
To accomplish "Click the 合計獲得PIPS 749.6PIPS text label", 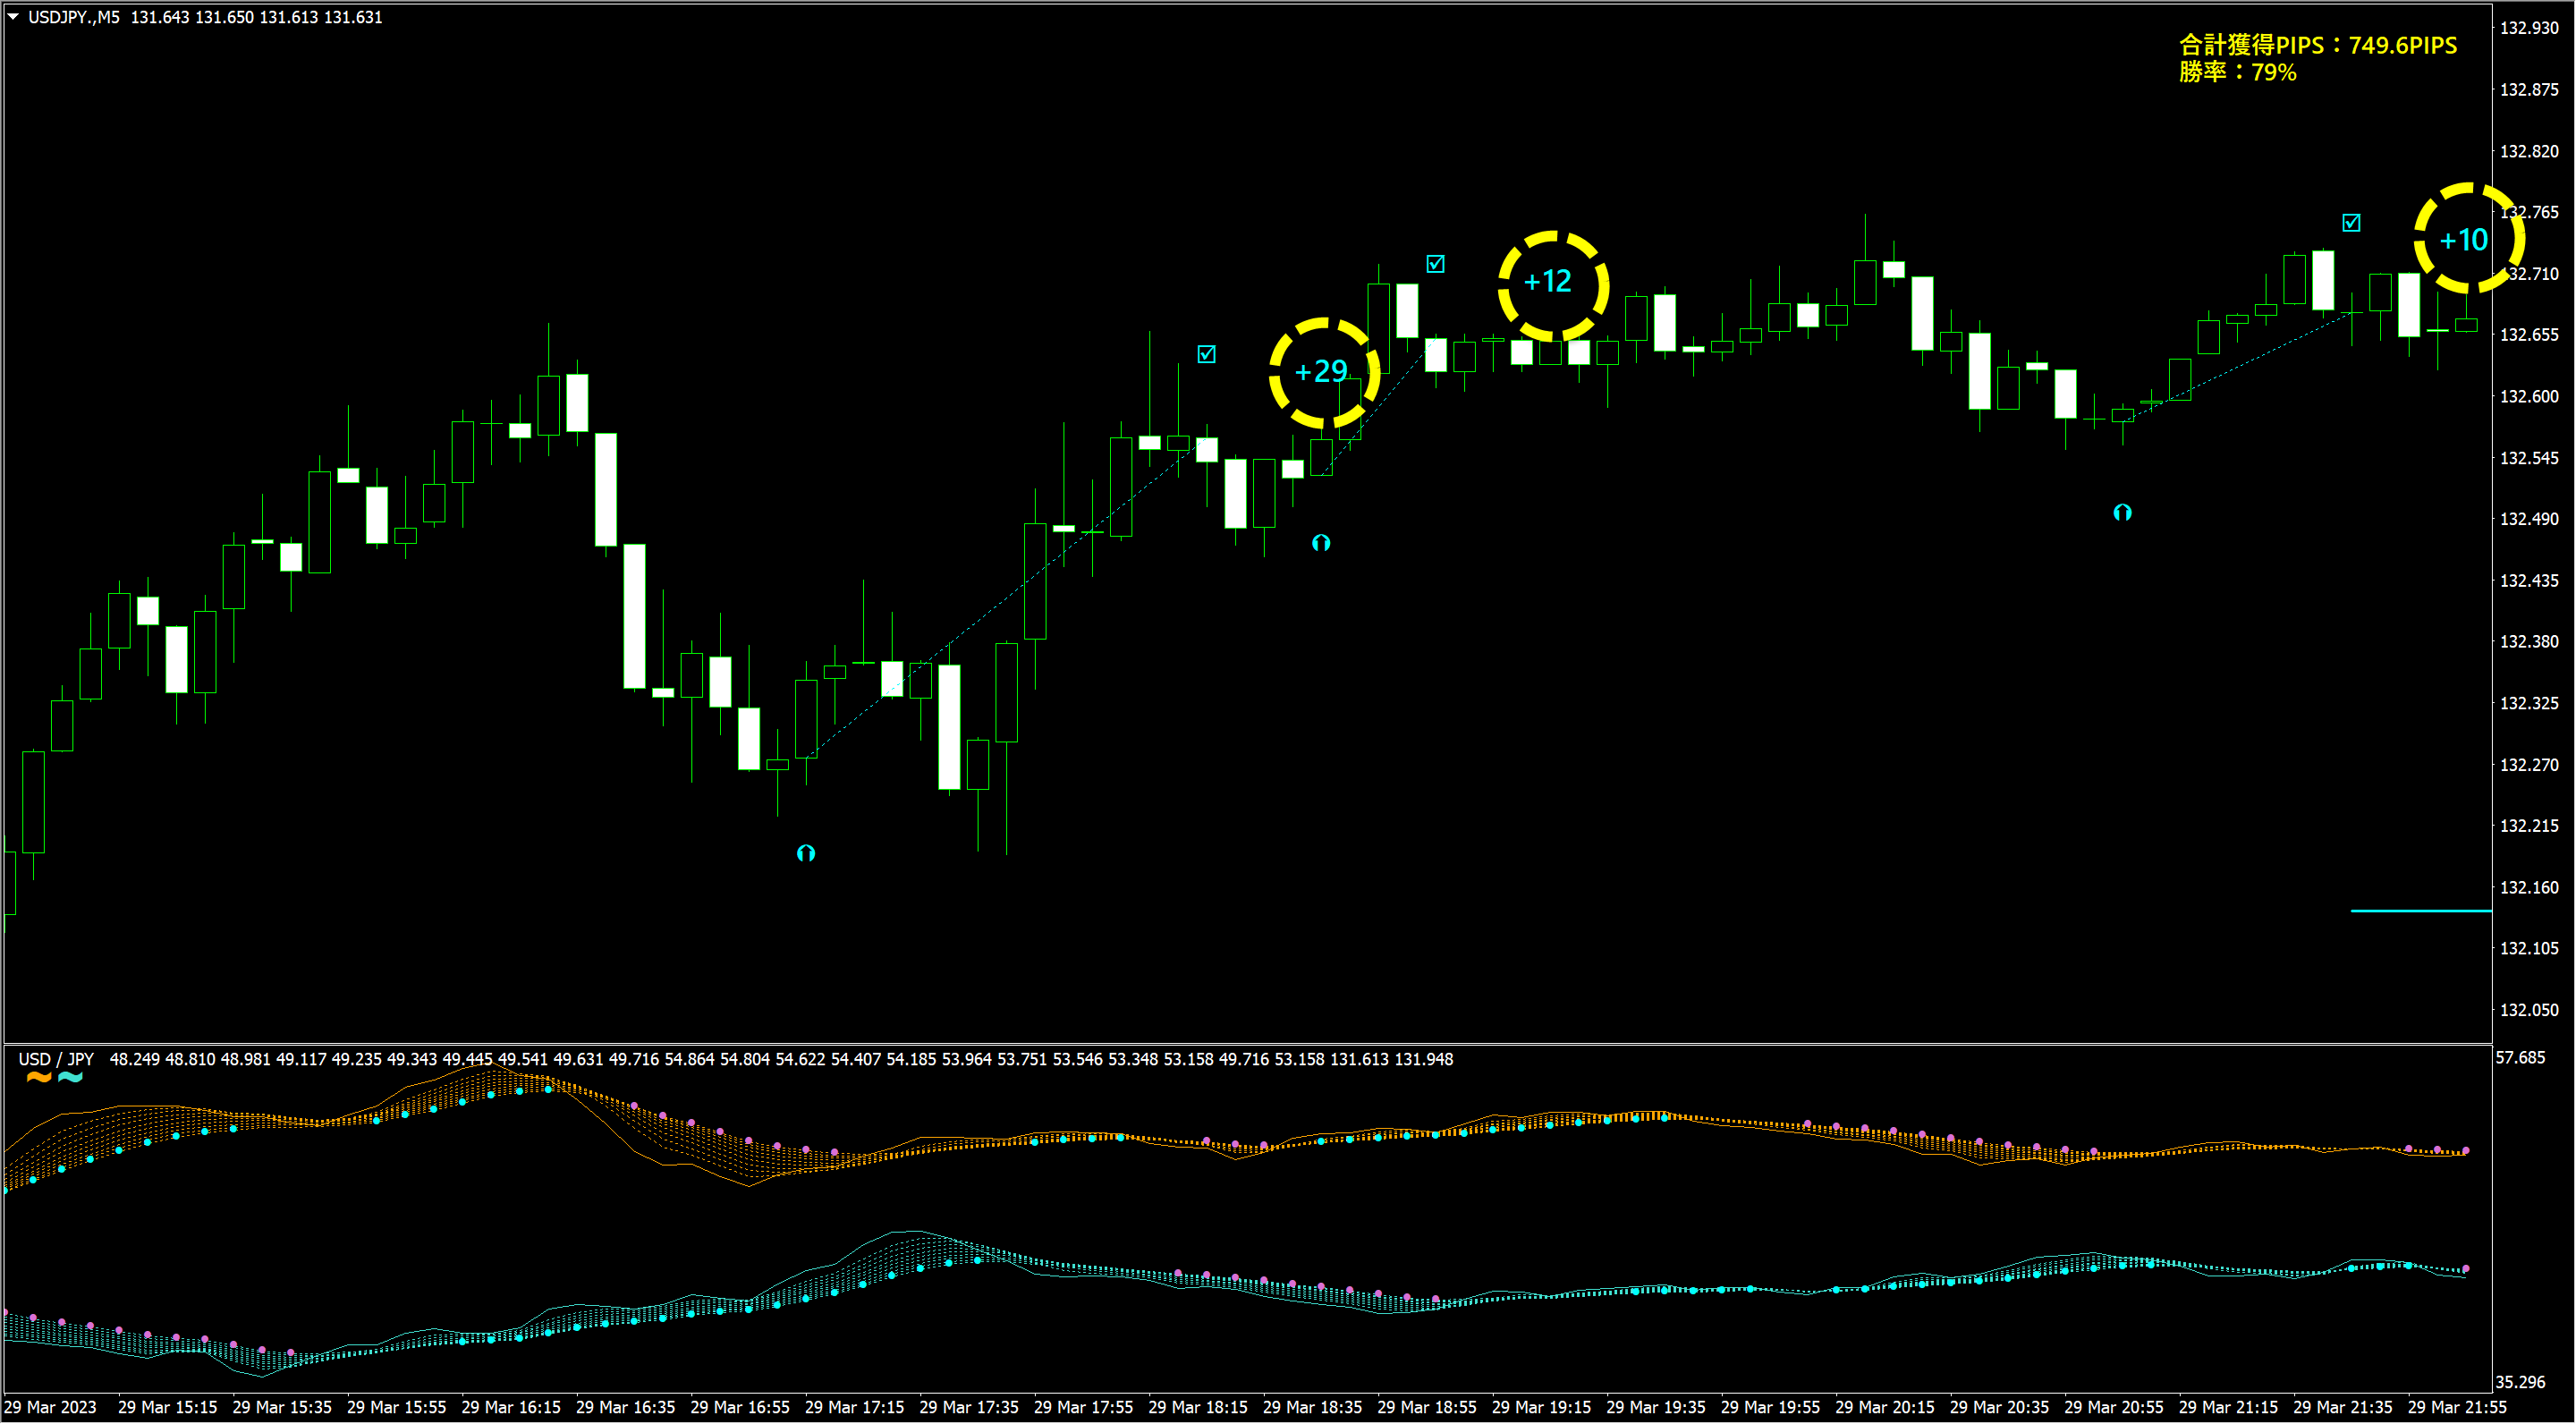I will pos(2317,45).
